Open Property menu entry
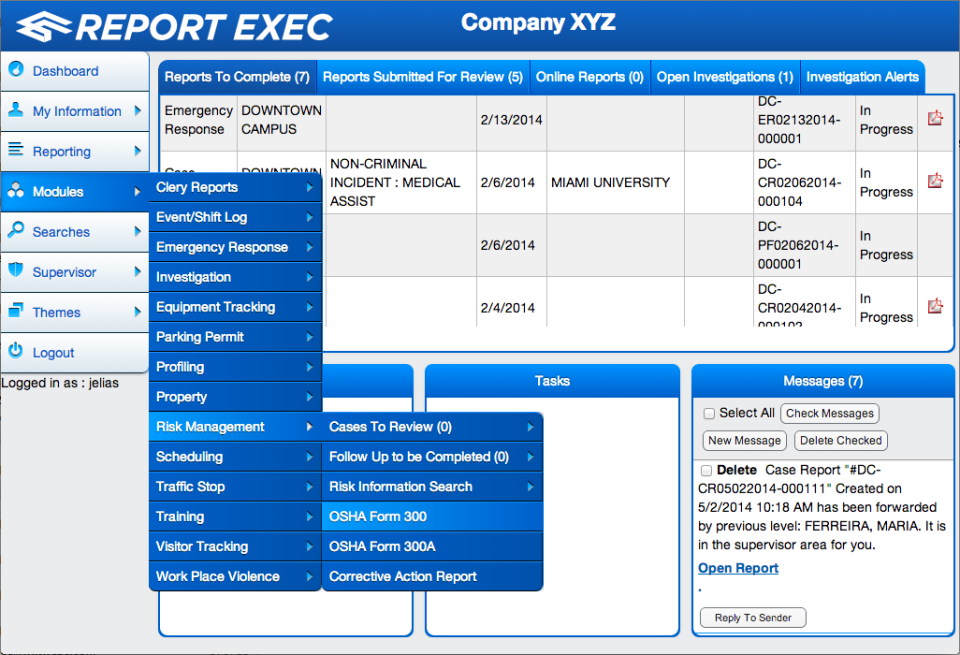Viewport: 960px width, 655px height. (x=235, y=397)
